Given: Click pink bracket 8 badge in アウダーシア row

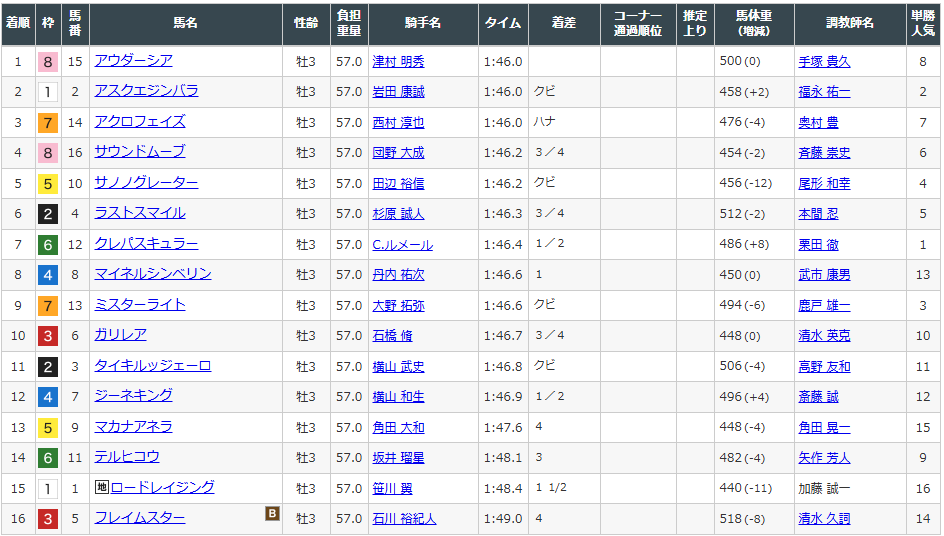Looking at the screenshot, I should point(47,62).
